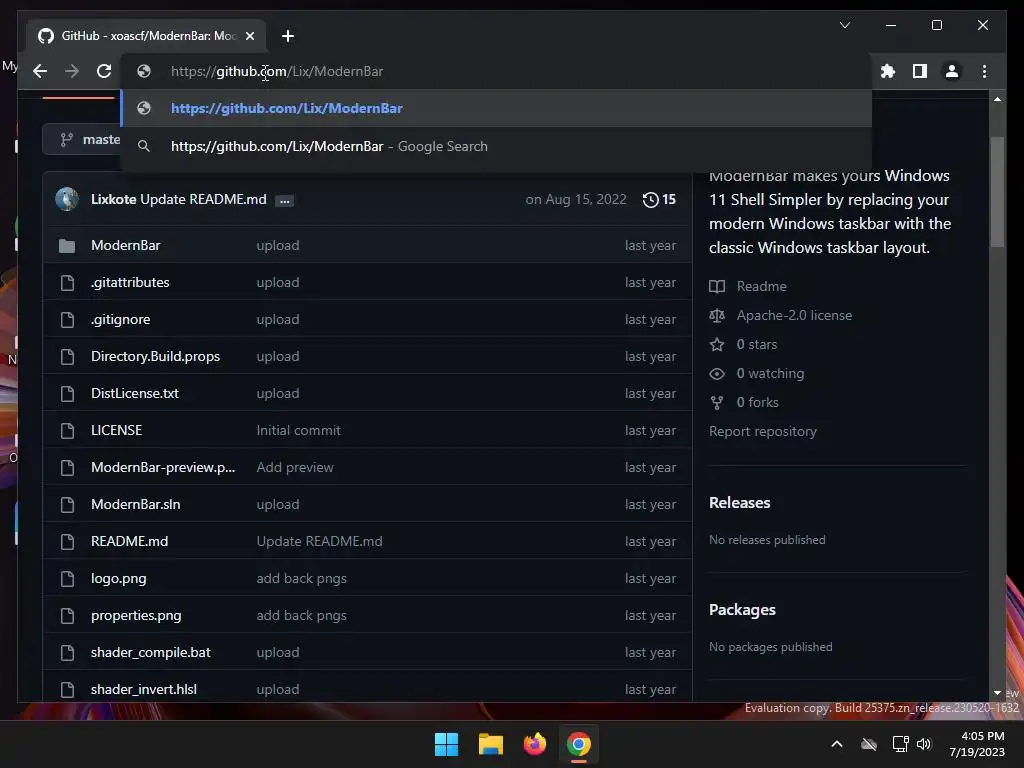This screenshot has width=1024, height=768.
Task: Click the page vertical scrollbar thumb
Action: click(x=997, y=192)
